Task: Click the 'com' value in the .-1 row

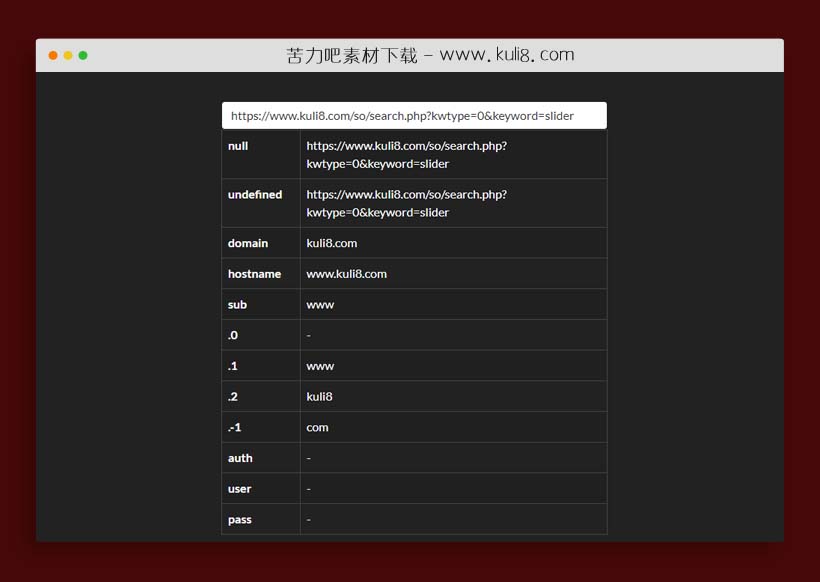Action: click(317, 428)
